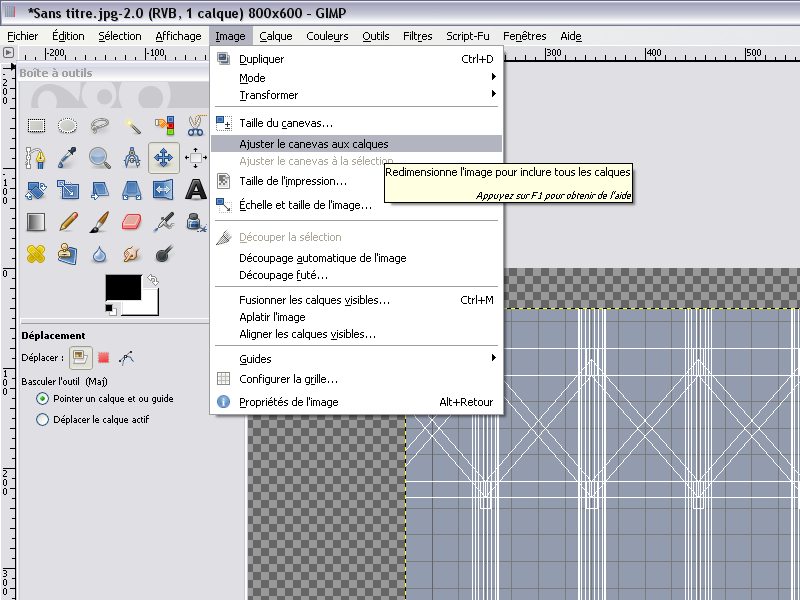Activate the Blur/Sharpen droplet tool
800x600 pixels.
(99, 254)
